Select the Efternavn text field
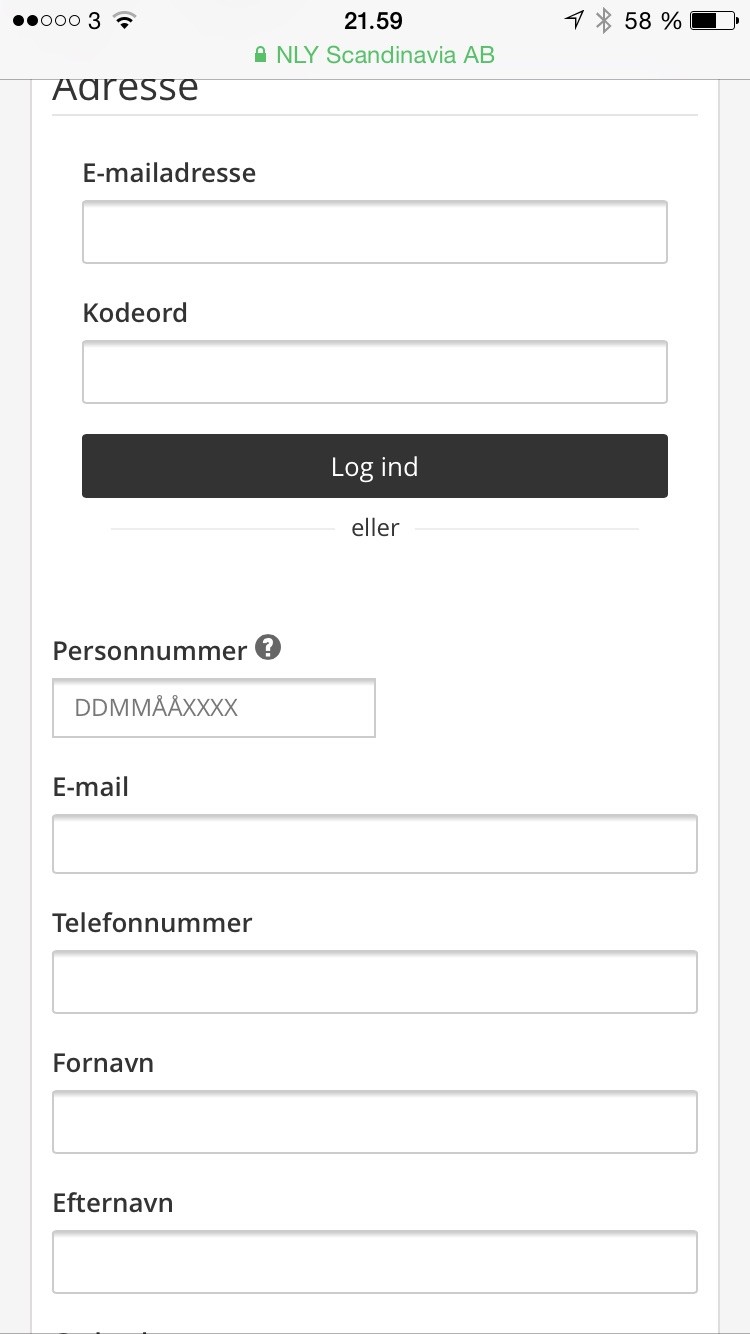Image resolution: width=750 pixels, height=1334 pixels. click(374, 1262)
